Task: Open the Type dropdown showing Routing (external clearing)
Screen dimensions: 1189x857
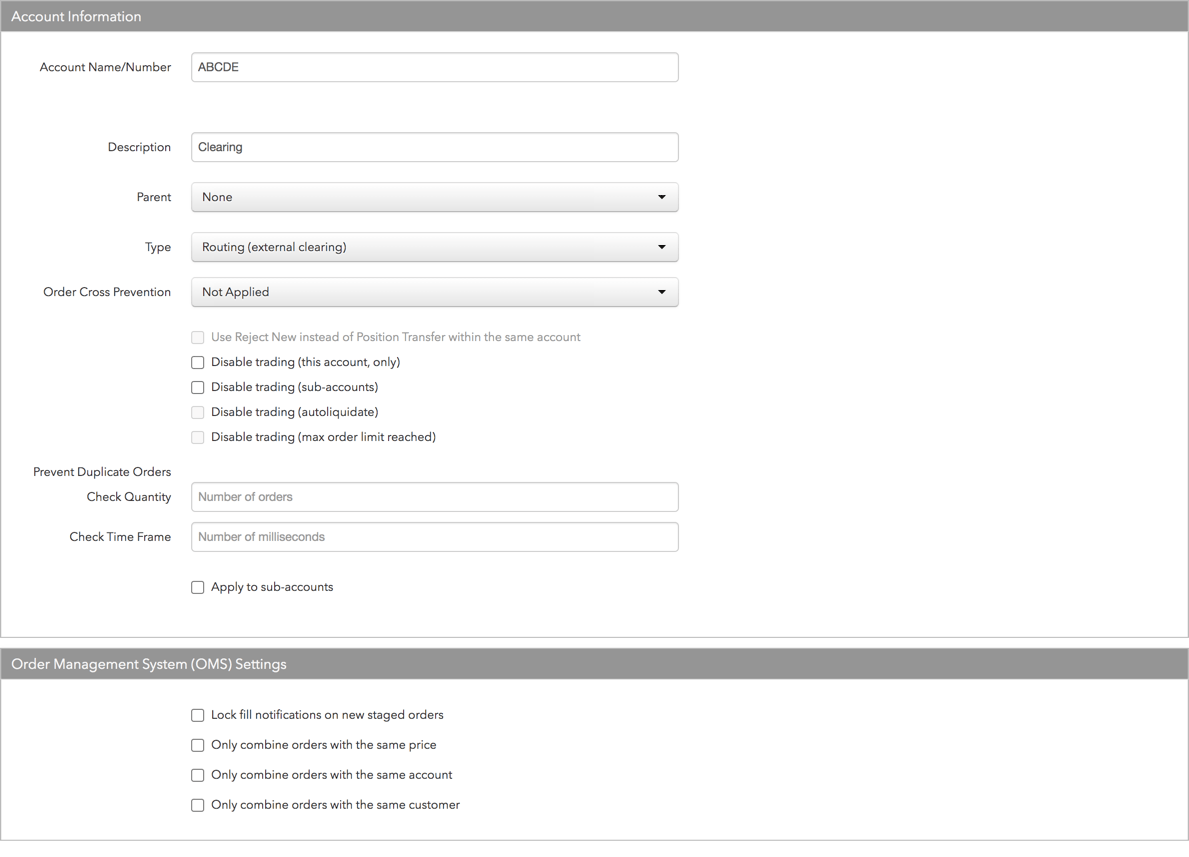Action: [435, 247]
